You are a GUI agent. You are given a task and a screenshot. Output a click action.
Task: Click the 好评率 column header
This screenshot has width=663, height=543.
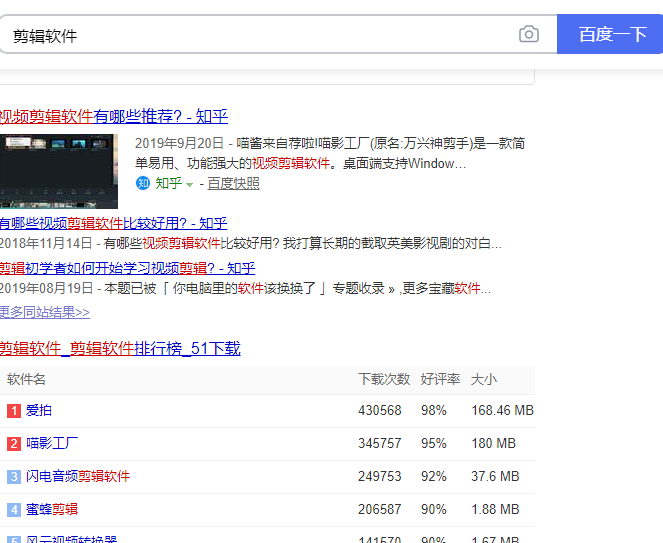(x=440, y=379)
